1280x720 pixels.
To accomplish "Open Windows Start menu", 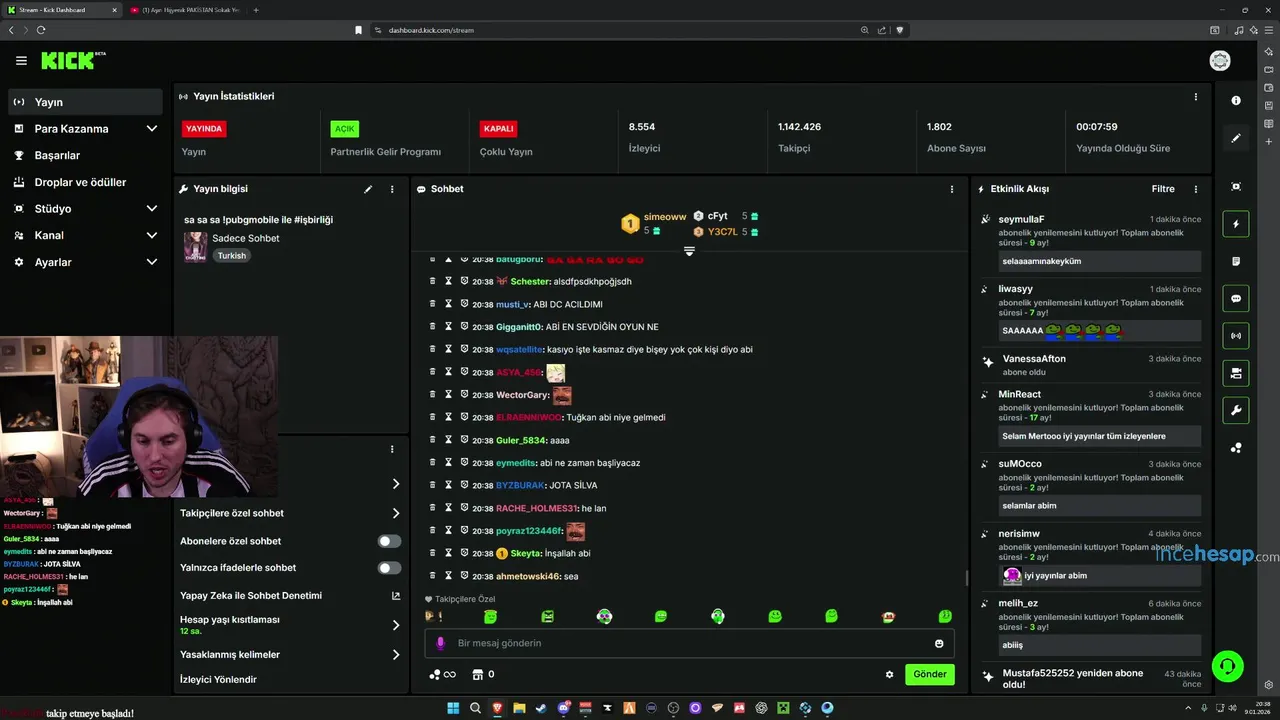I will pos(453,708).
